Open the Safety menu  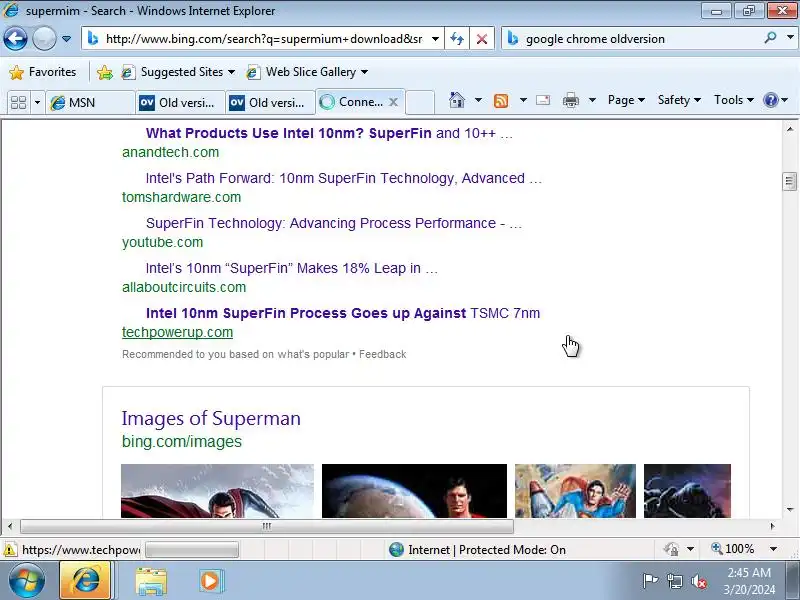[x=679, y=100]
